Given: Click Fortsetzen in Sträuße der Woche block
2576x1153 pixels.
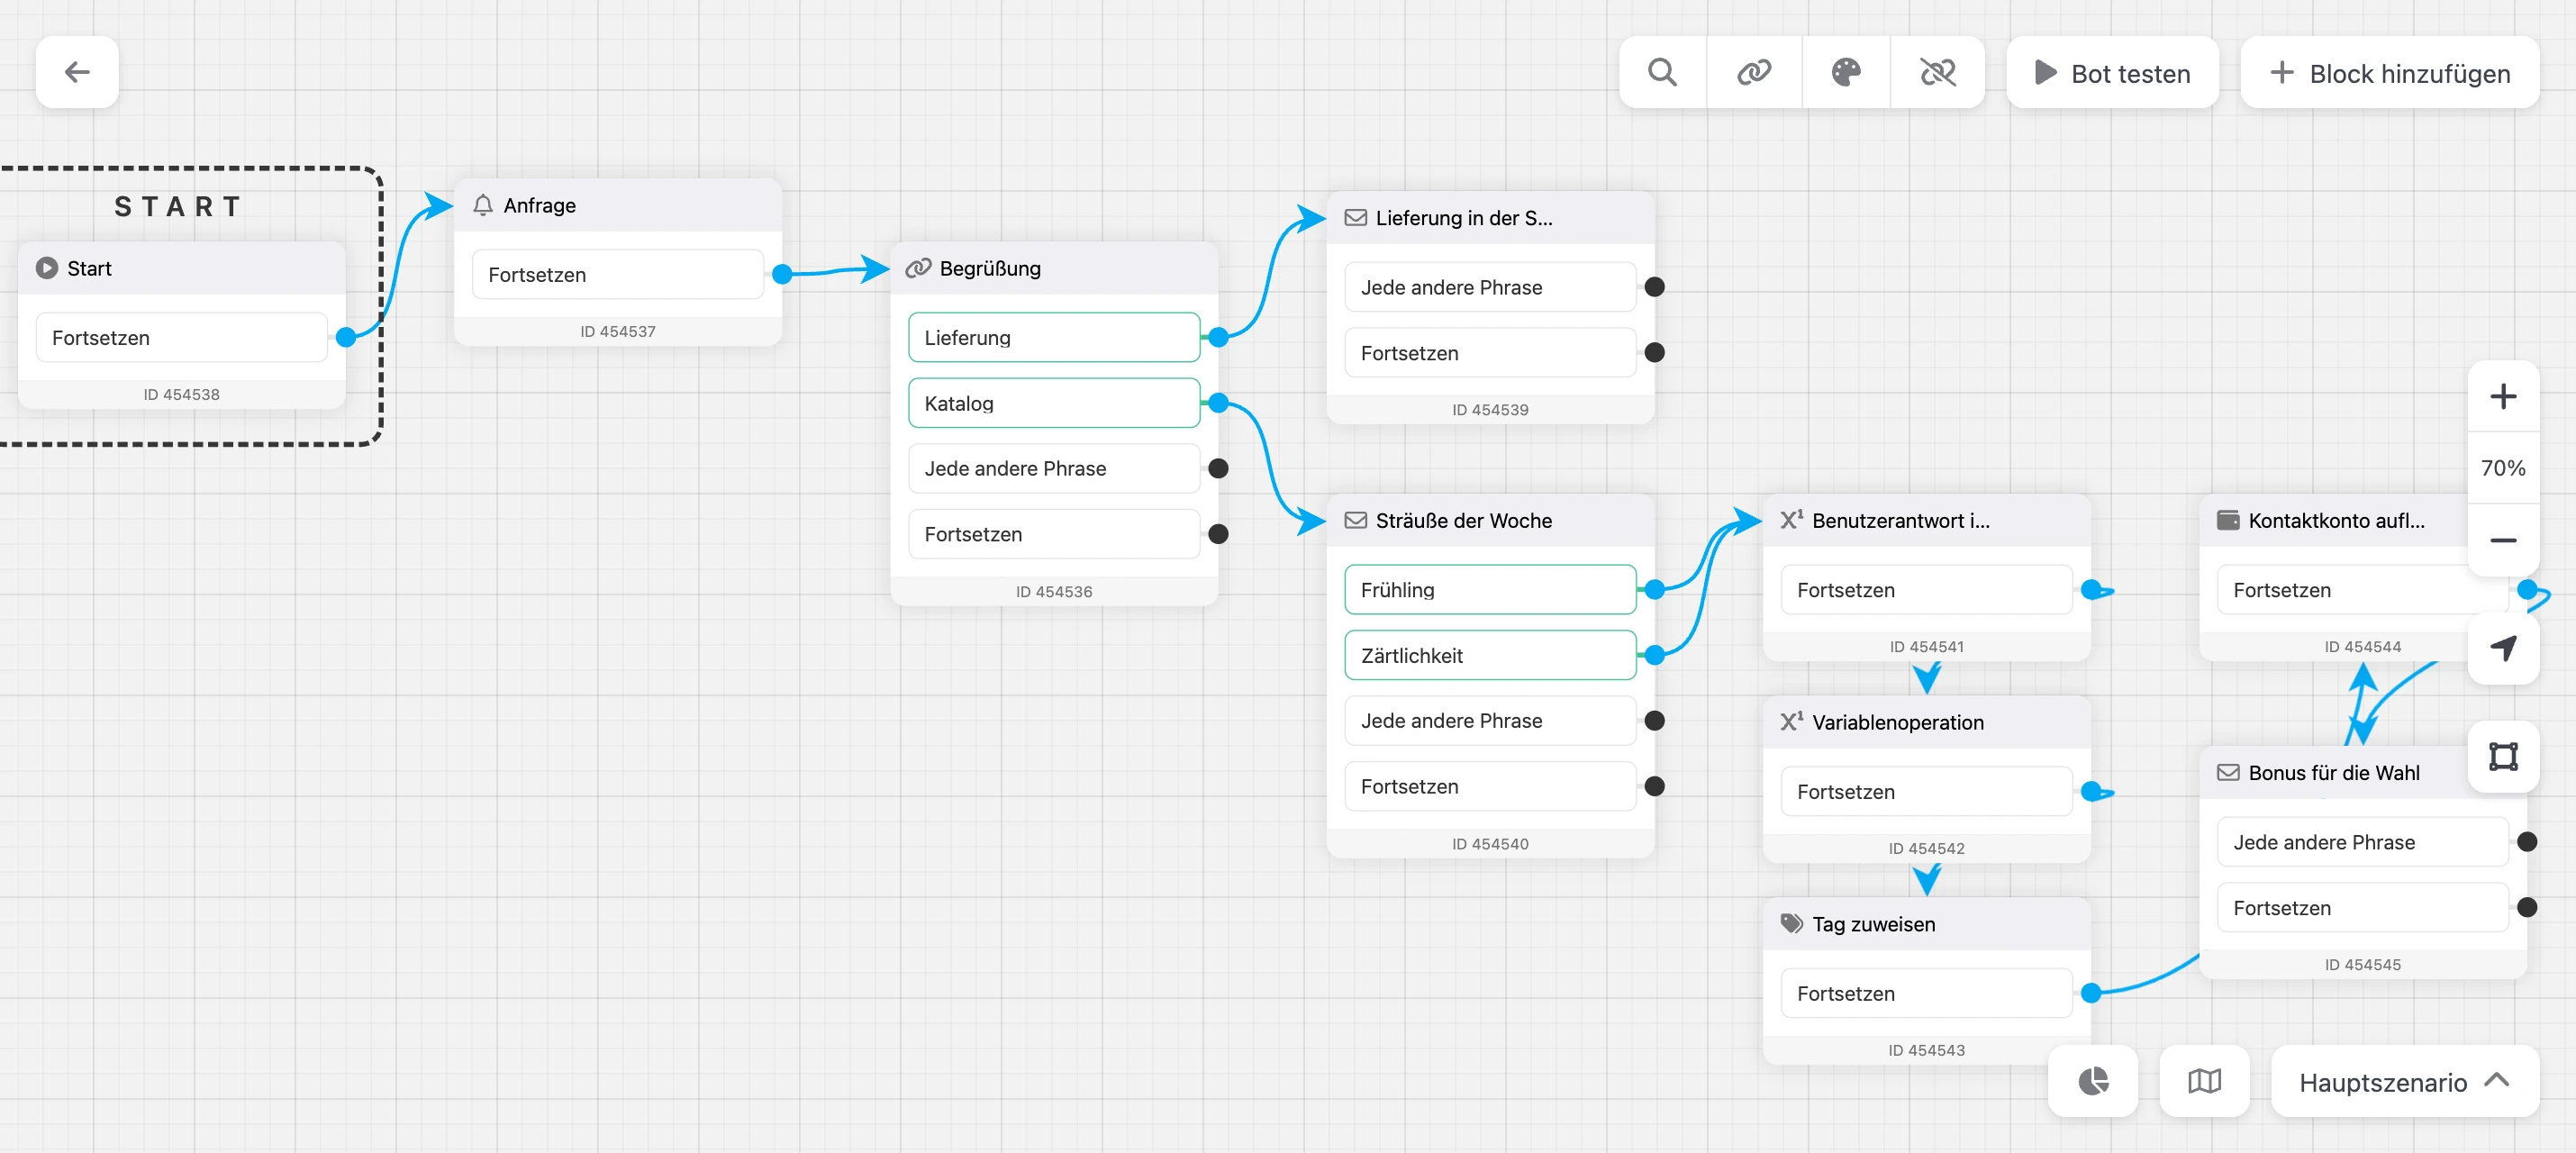Looking at the screenshot, I should point(1490,786).
